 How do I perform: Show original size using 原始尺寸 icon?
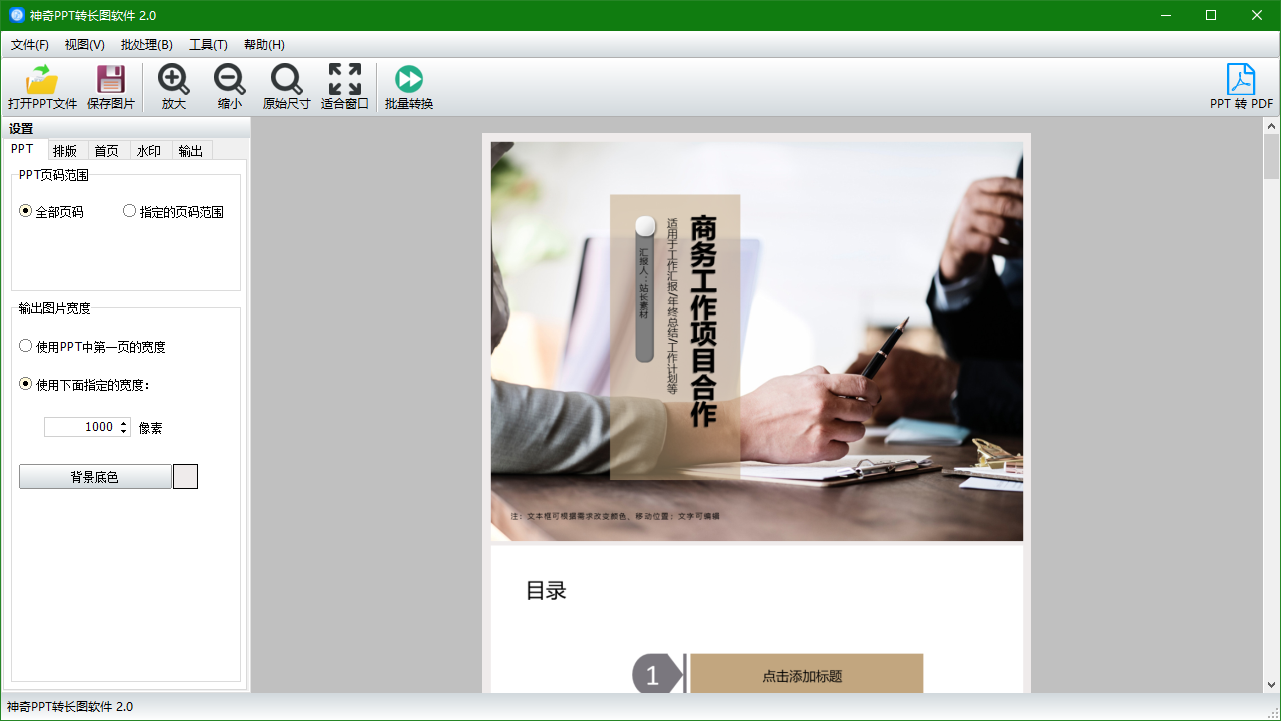tap(286, 80)
